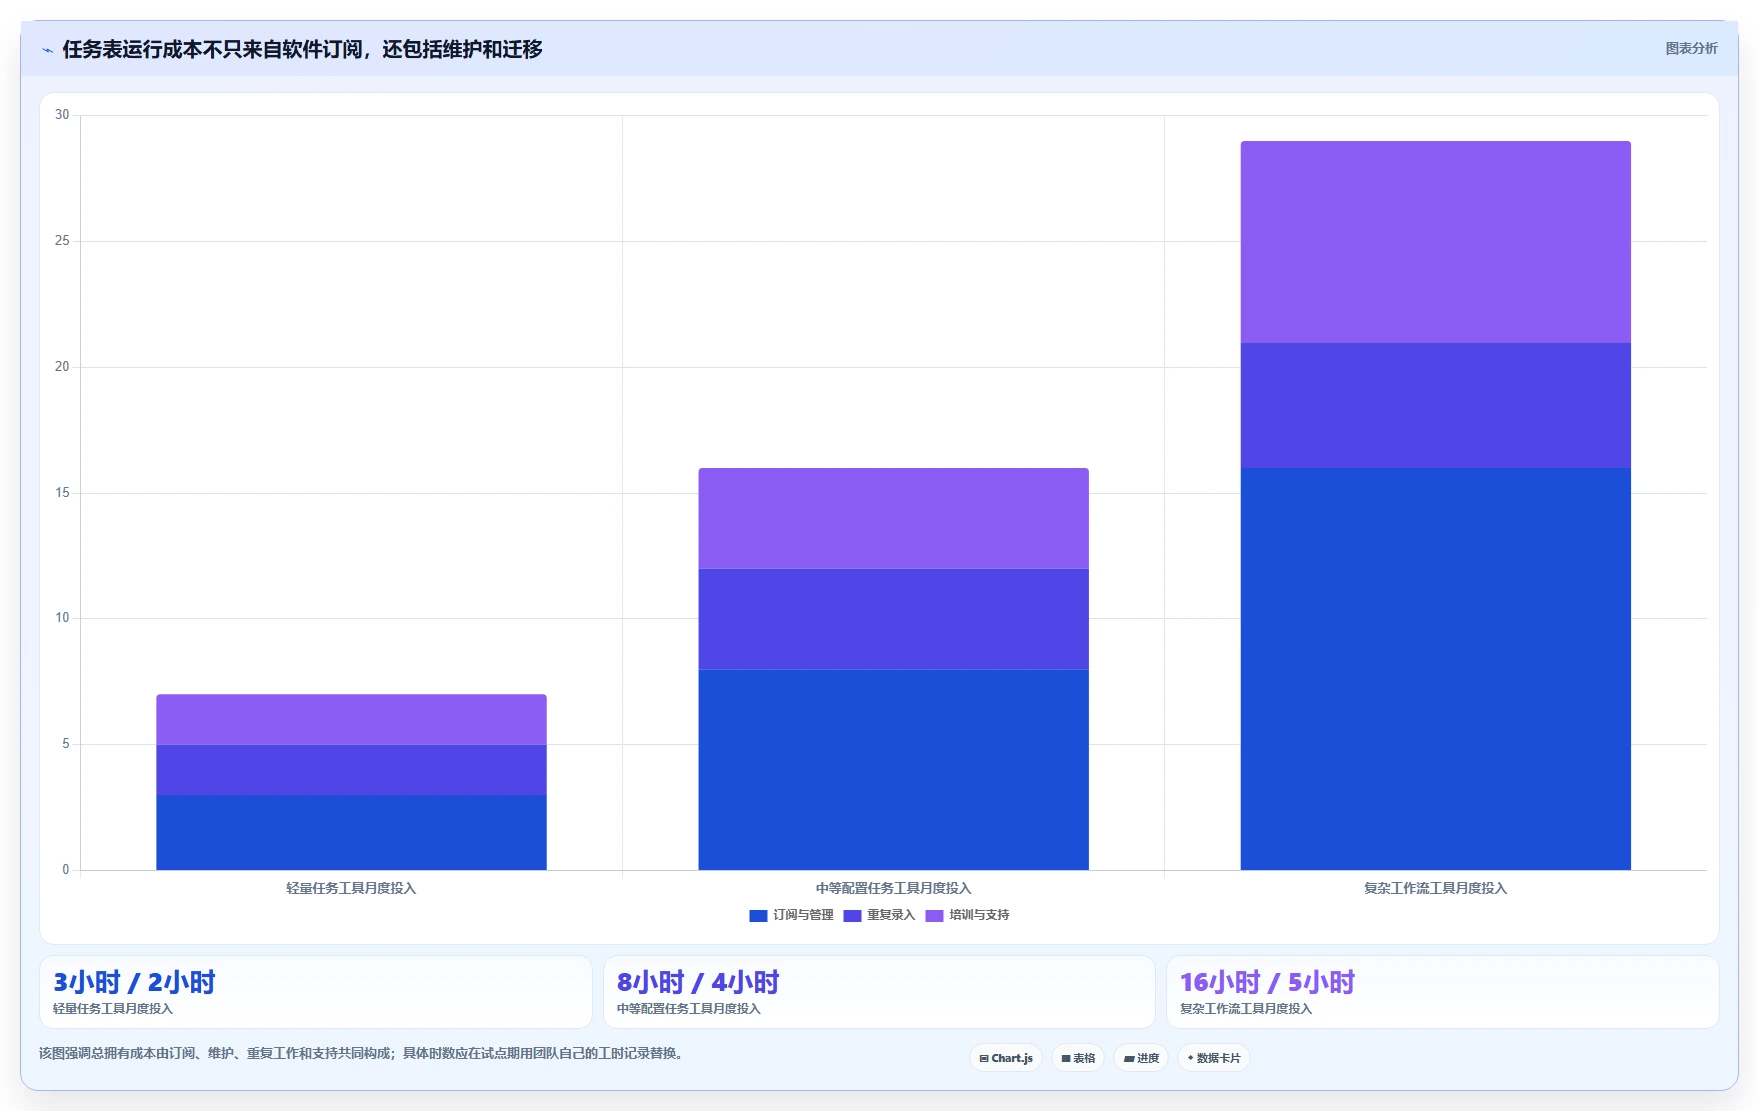Click the y-axis value 15
Viewport: 1759px width, 1111px height.
point(62,493)
